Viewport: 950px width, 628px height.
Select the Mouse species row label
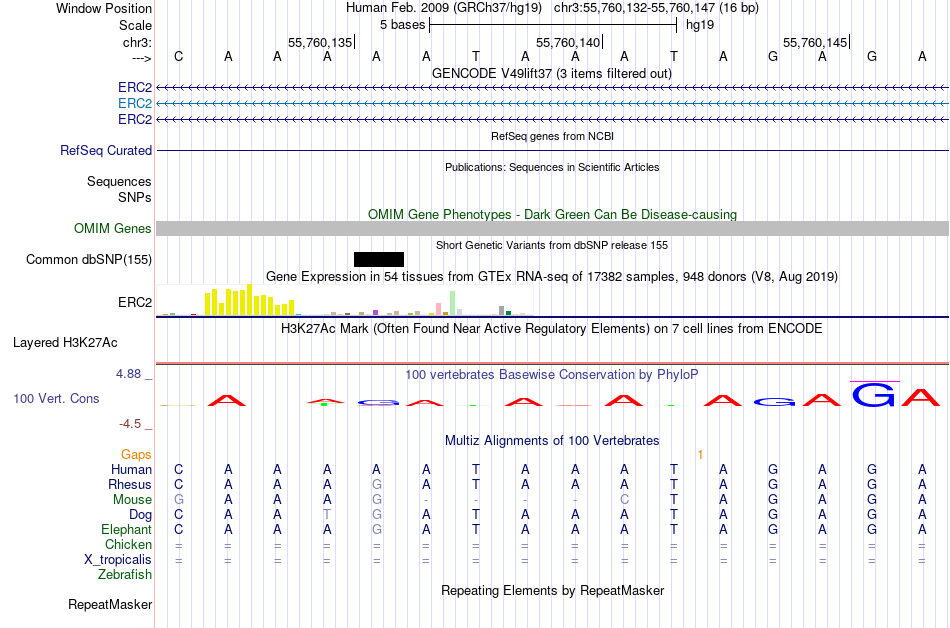click(132, 500)
